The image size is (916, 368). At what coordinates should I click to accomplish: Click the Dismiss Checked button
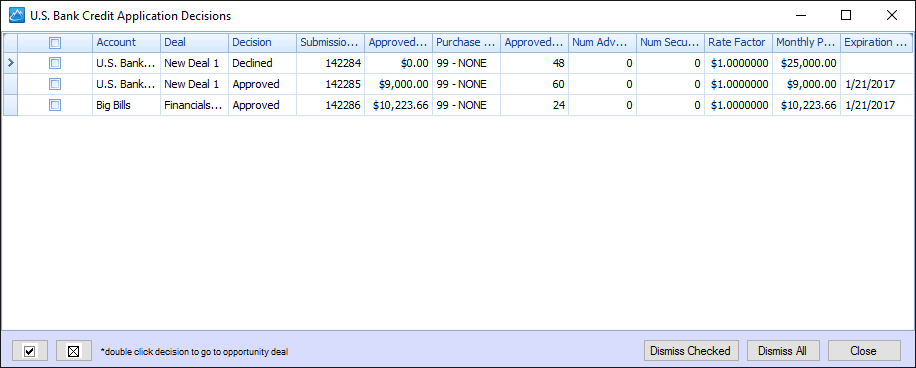click(691, 351)
